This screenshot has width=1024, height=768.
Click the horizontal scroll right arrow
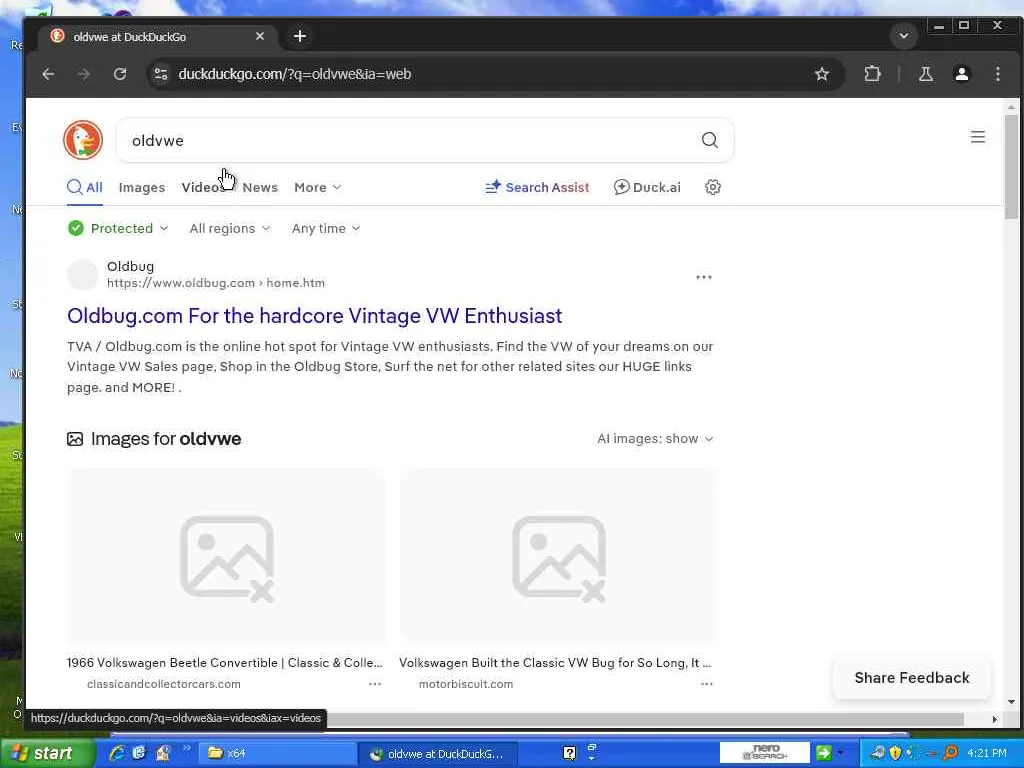pos(995,719)
